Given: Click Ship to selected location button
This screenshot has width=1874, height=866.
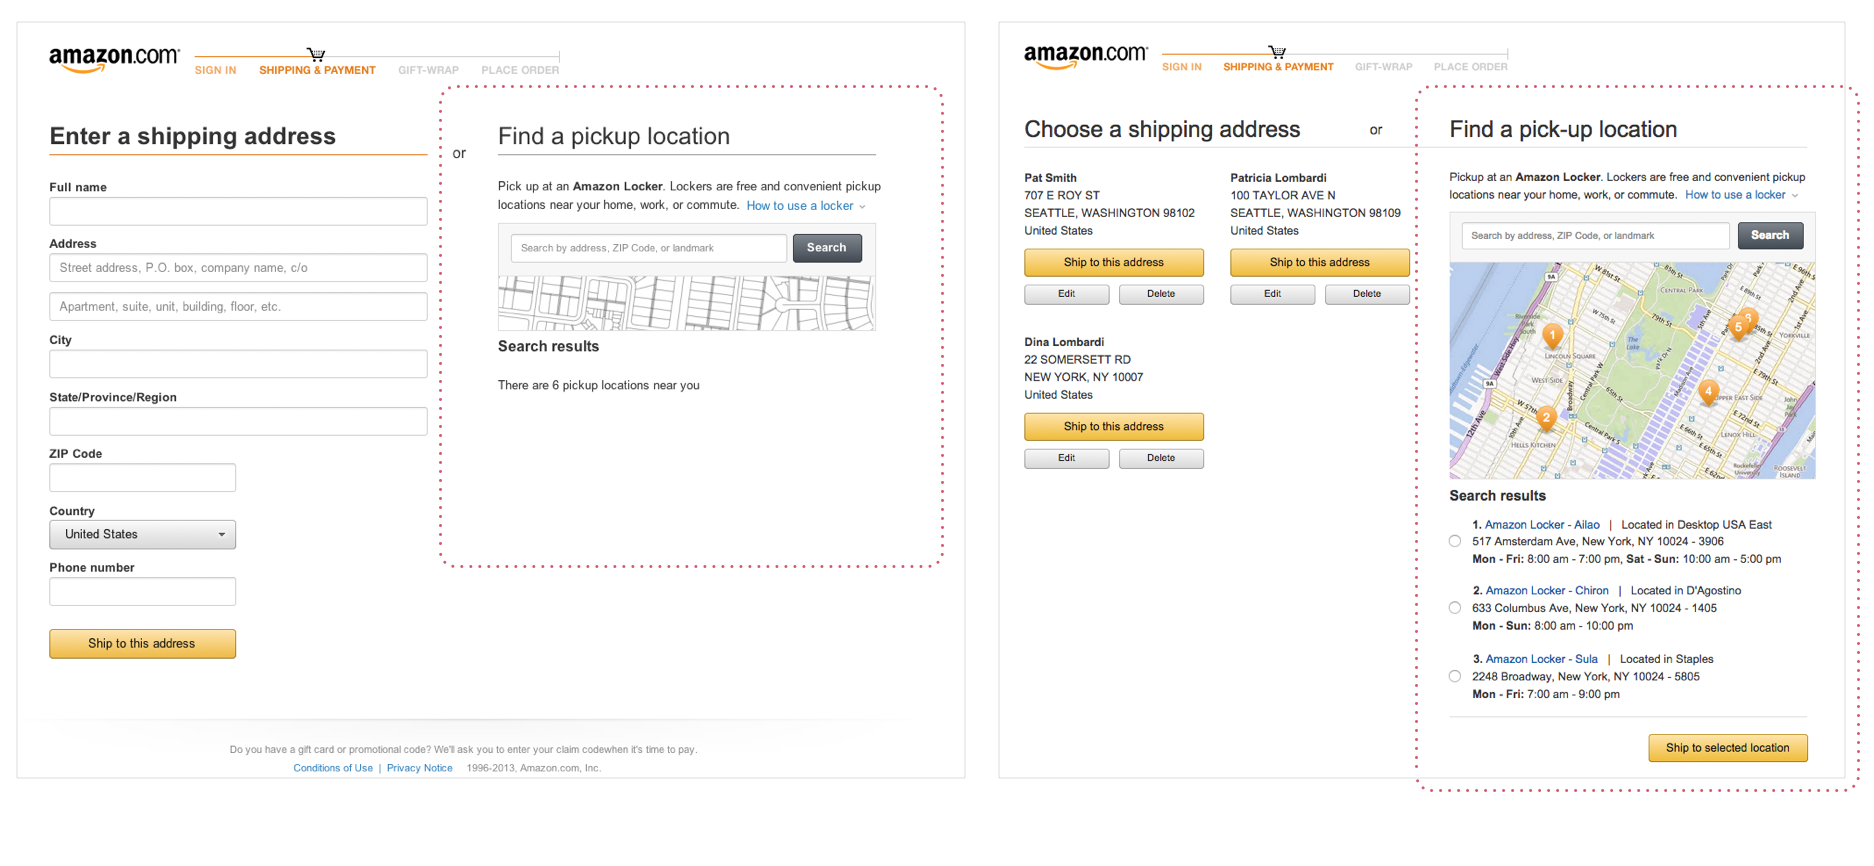Looking at the screenshot, I should [x=1728, y=748].
